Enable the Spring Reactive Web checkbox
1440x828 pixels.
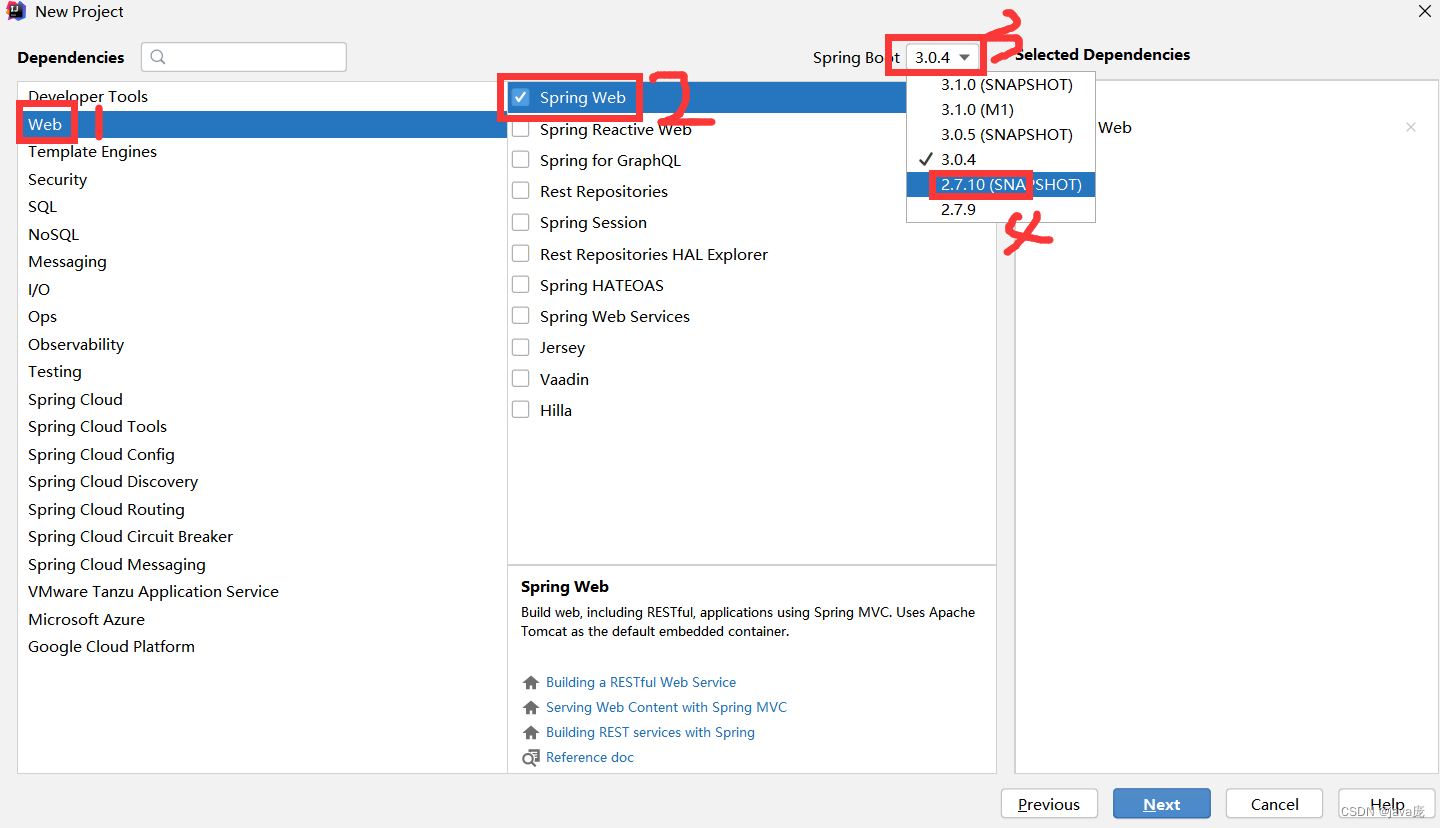pyautogui.click(x=520, y=129)
